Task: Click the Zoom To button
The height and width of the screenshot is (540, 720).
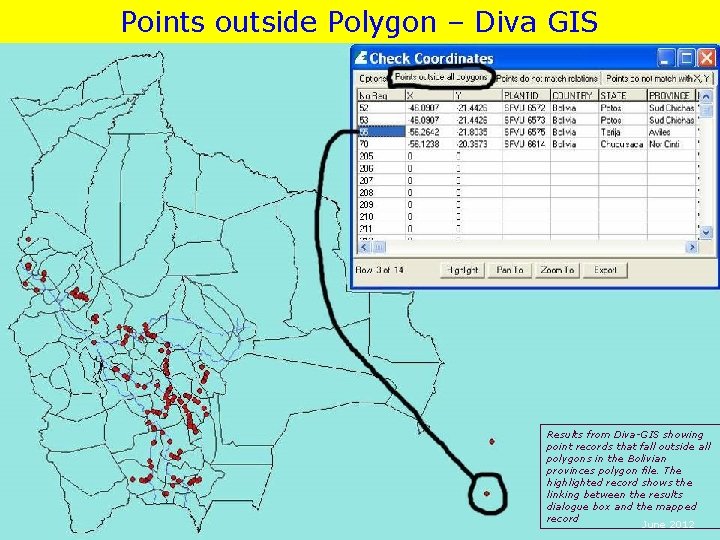Action: pos(557,270)
